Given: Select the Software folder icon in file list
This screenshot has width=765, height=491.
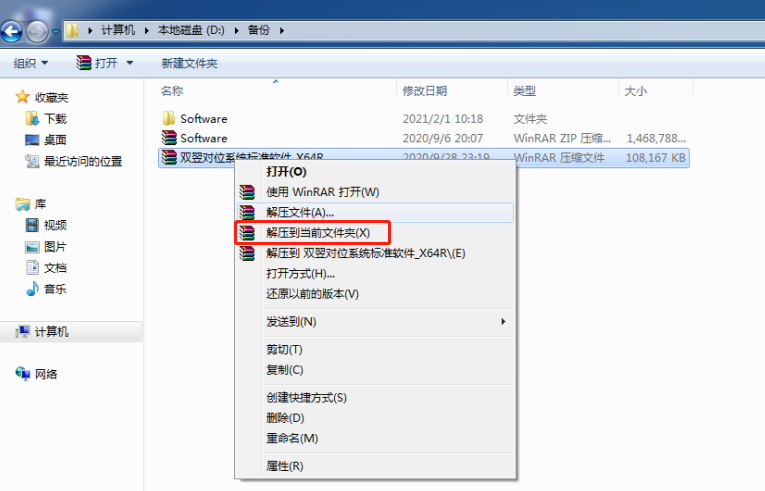Looking at the screenshot, I should (168, 118).
